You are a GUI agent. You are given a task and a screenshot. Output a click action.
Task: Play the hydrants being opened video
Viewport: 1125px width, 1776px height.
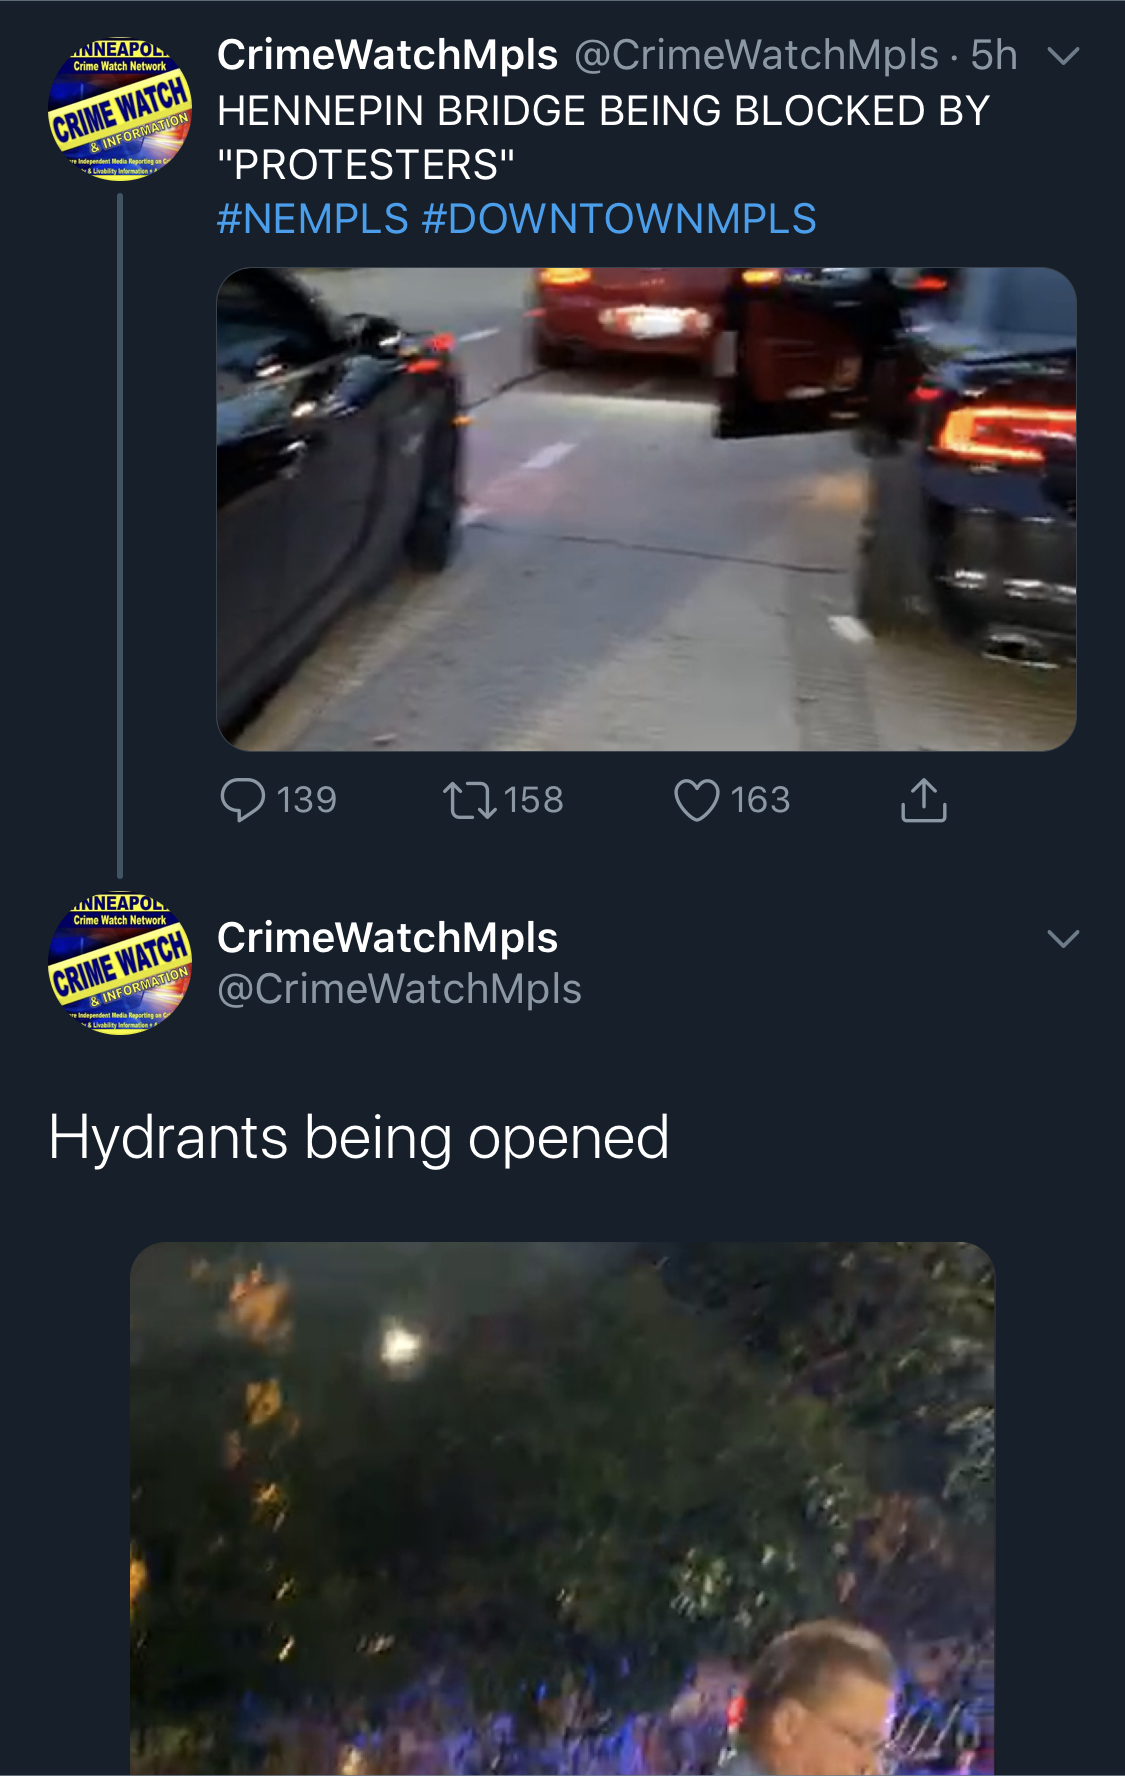pos(562,1508)
